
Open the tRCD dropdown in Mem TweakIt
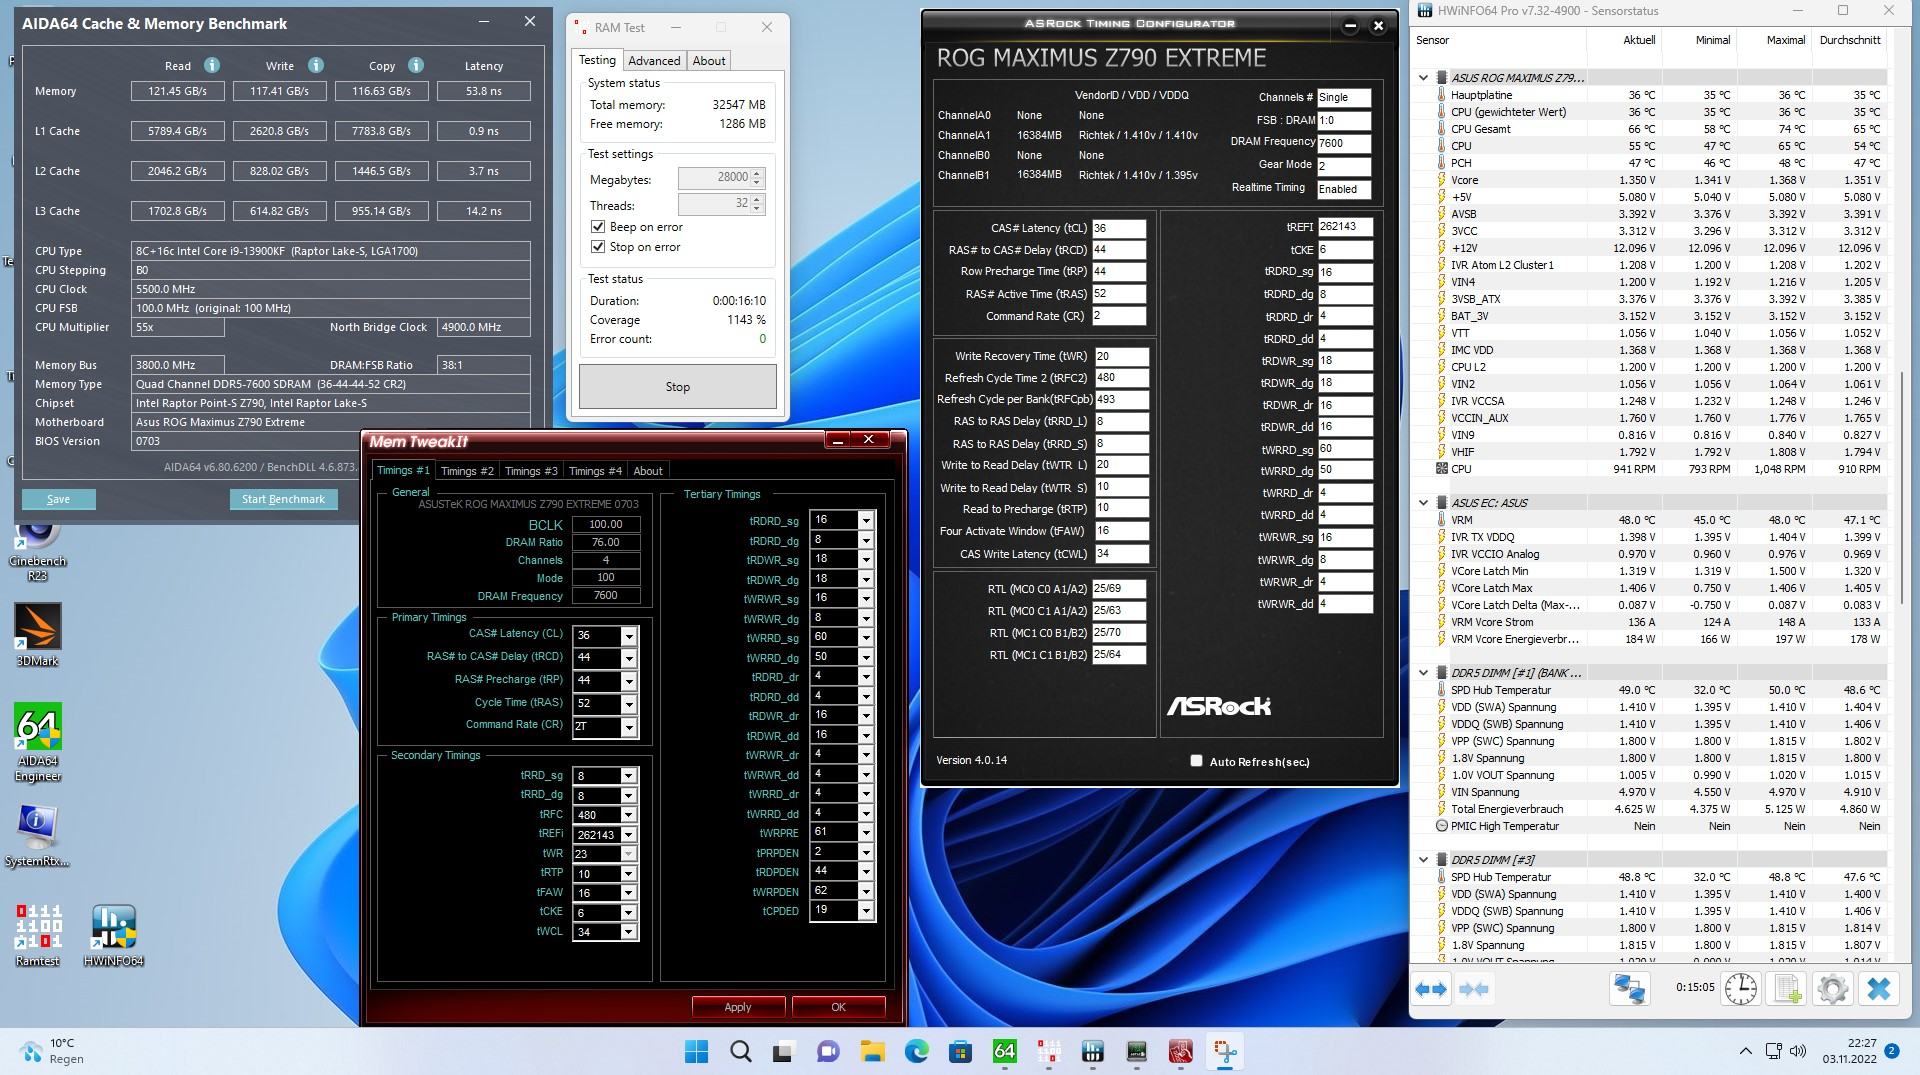coord(629,658)
